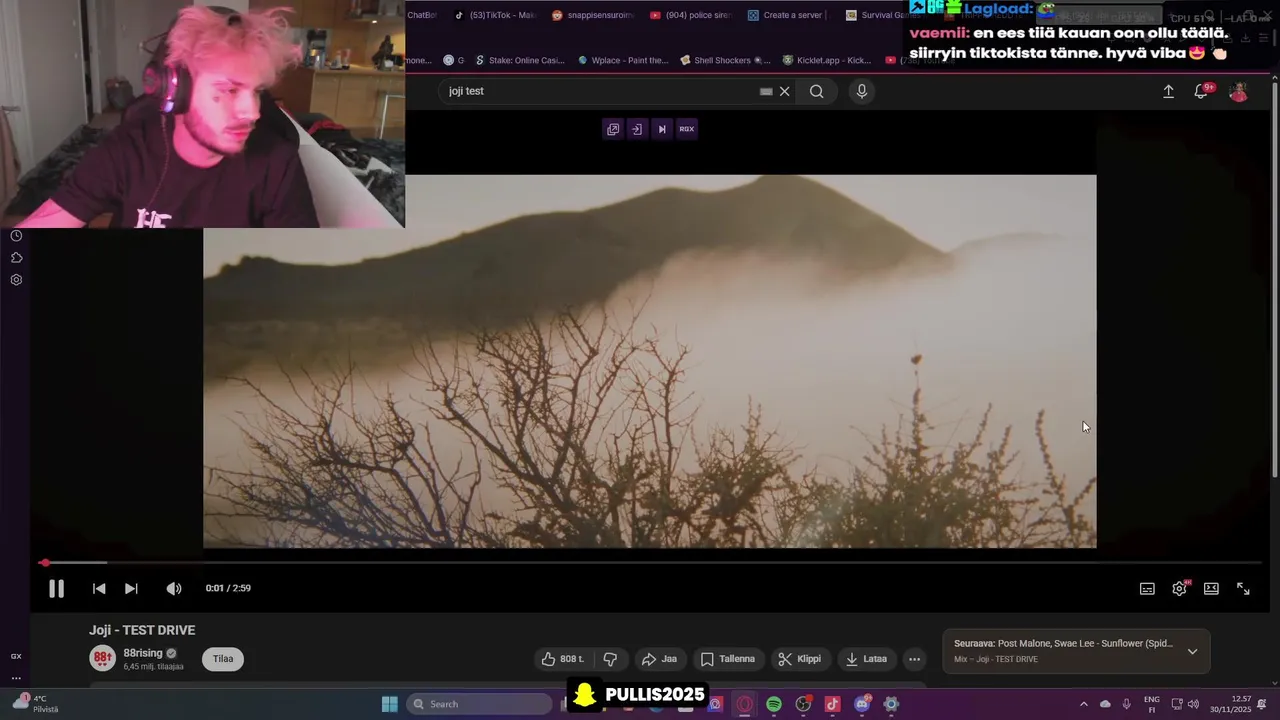Open the Shell Shockers bookmark
Viewport: 1280px width, 720px height.
(725, 60)
